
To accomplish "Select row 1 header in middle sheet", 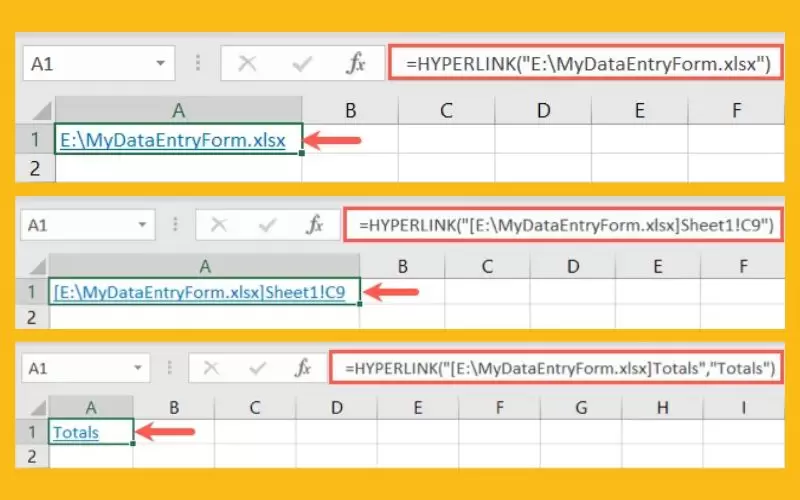I will pyautogui.click(x=32, y=292).
